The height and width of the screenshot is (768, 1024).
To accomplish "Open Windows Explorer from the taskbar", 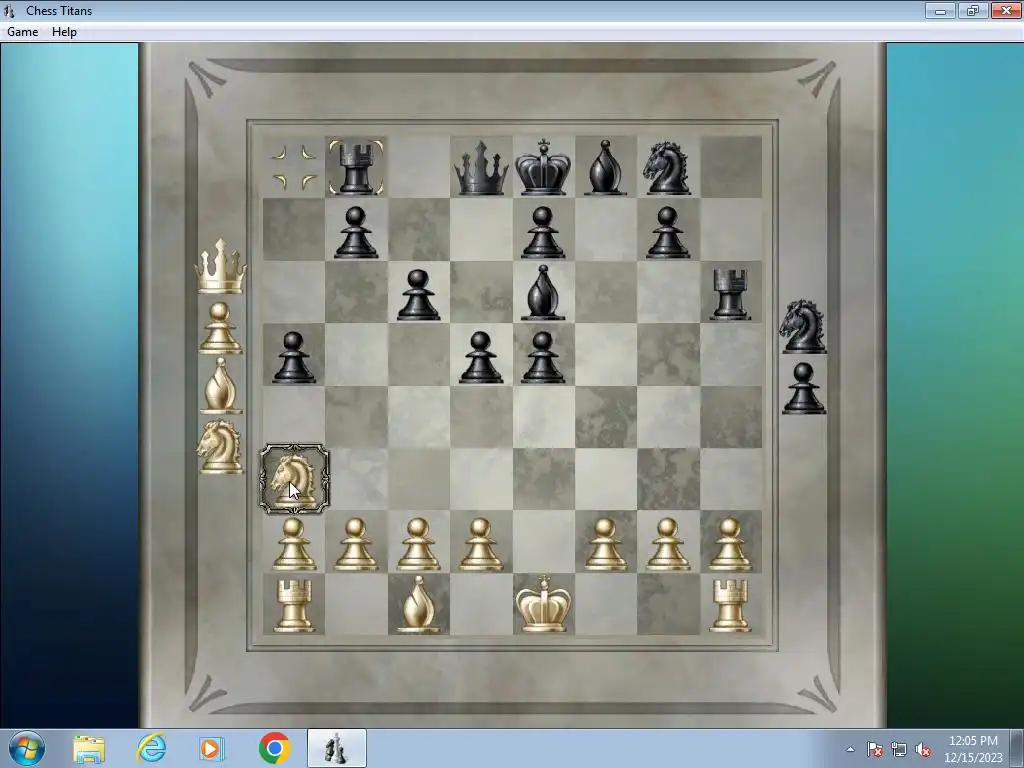I will (x=89, y=749).
